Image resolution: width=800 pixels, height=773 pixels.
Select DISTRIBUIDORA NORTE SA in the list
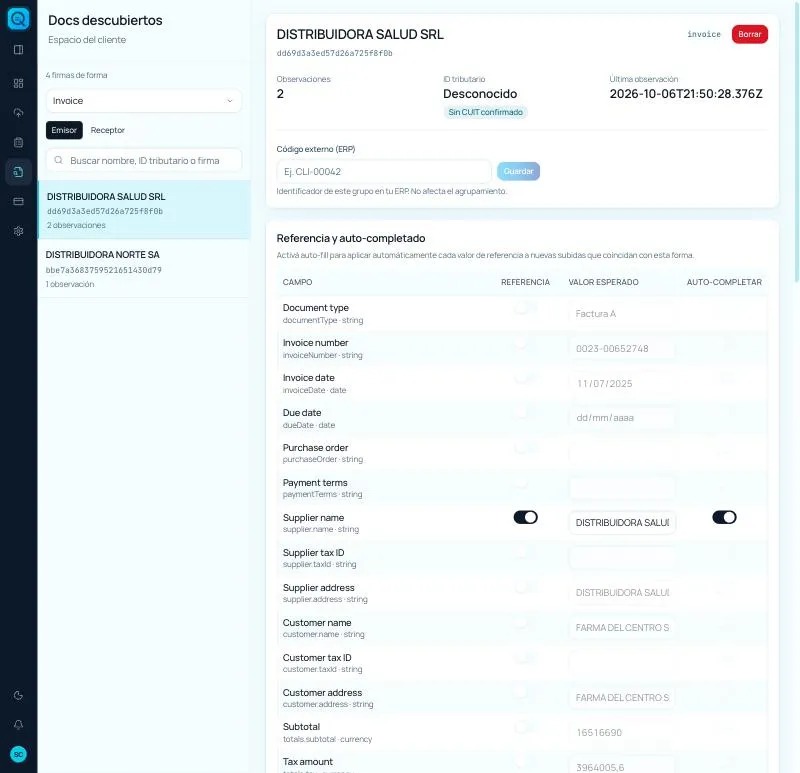pos(144,268)
